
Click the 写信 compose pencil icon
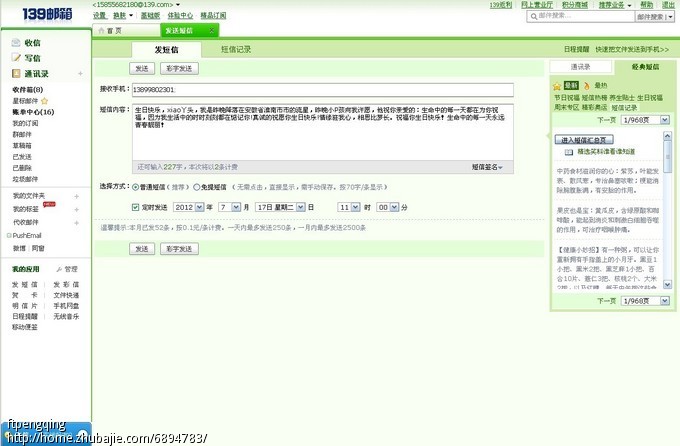(16, 58)
